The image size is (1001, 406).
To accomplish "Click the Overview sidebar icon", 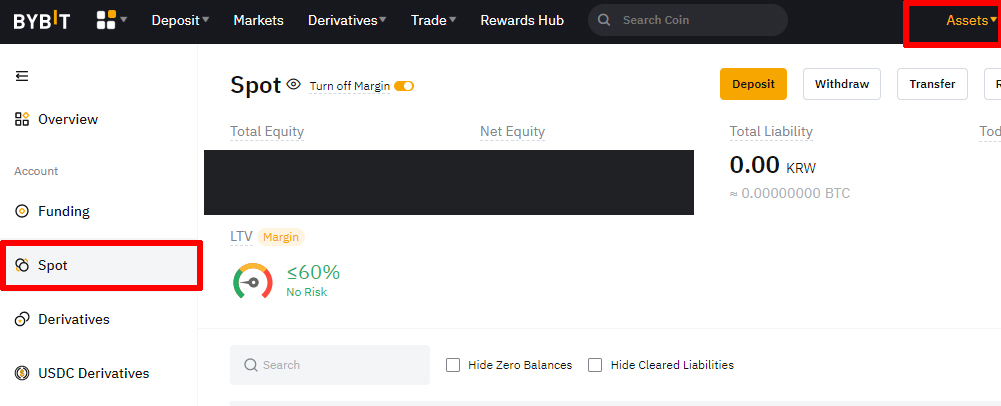I will (x=22, y=119).
